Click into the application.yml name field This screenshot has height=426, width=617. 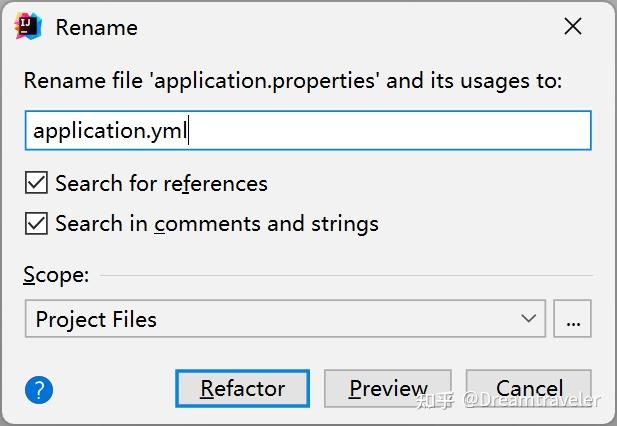pyautogui.click(x=308, y=131)
